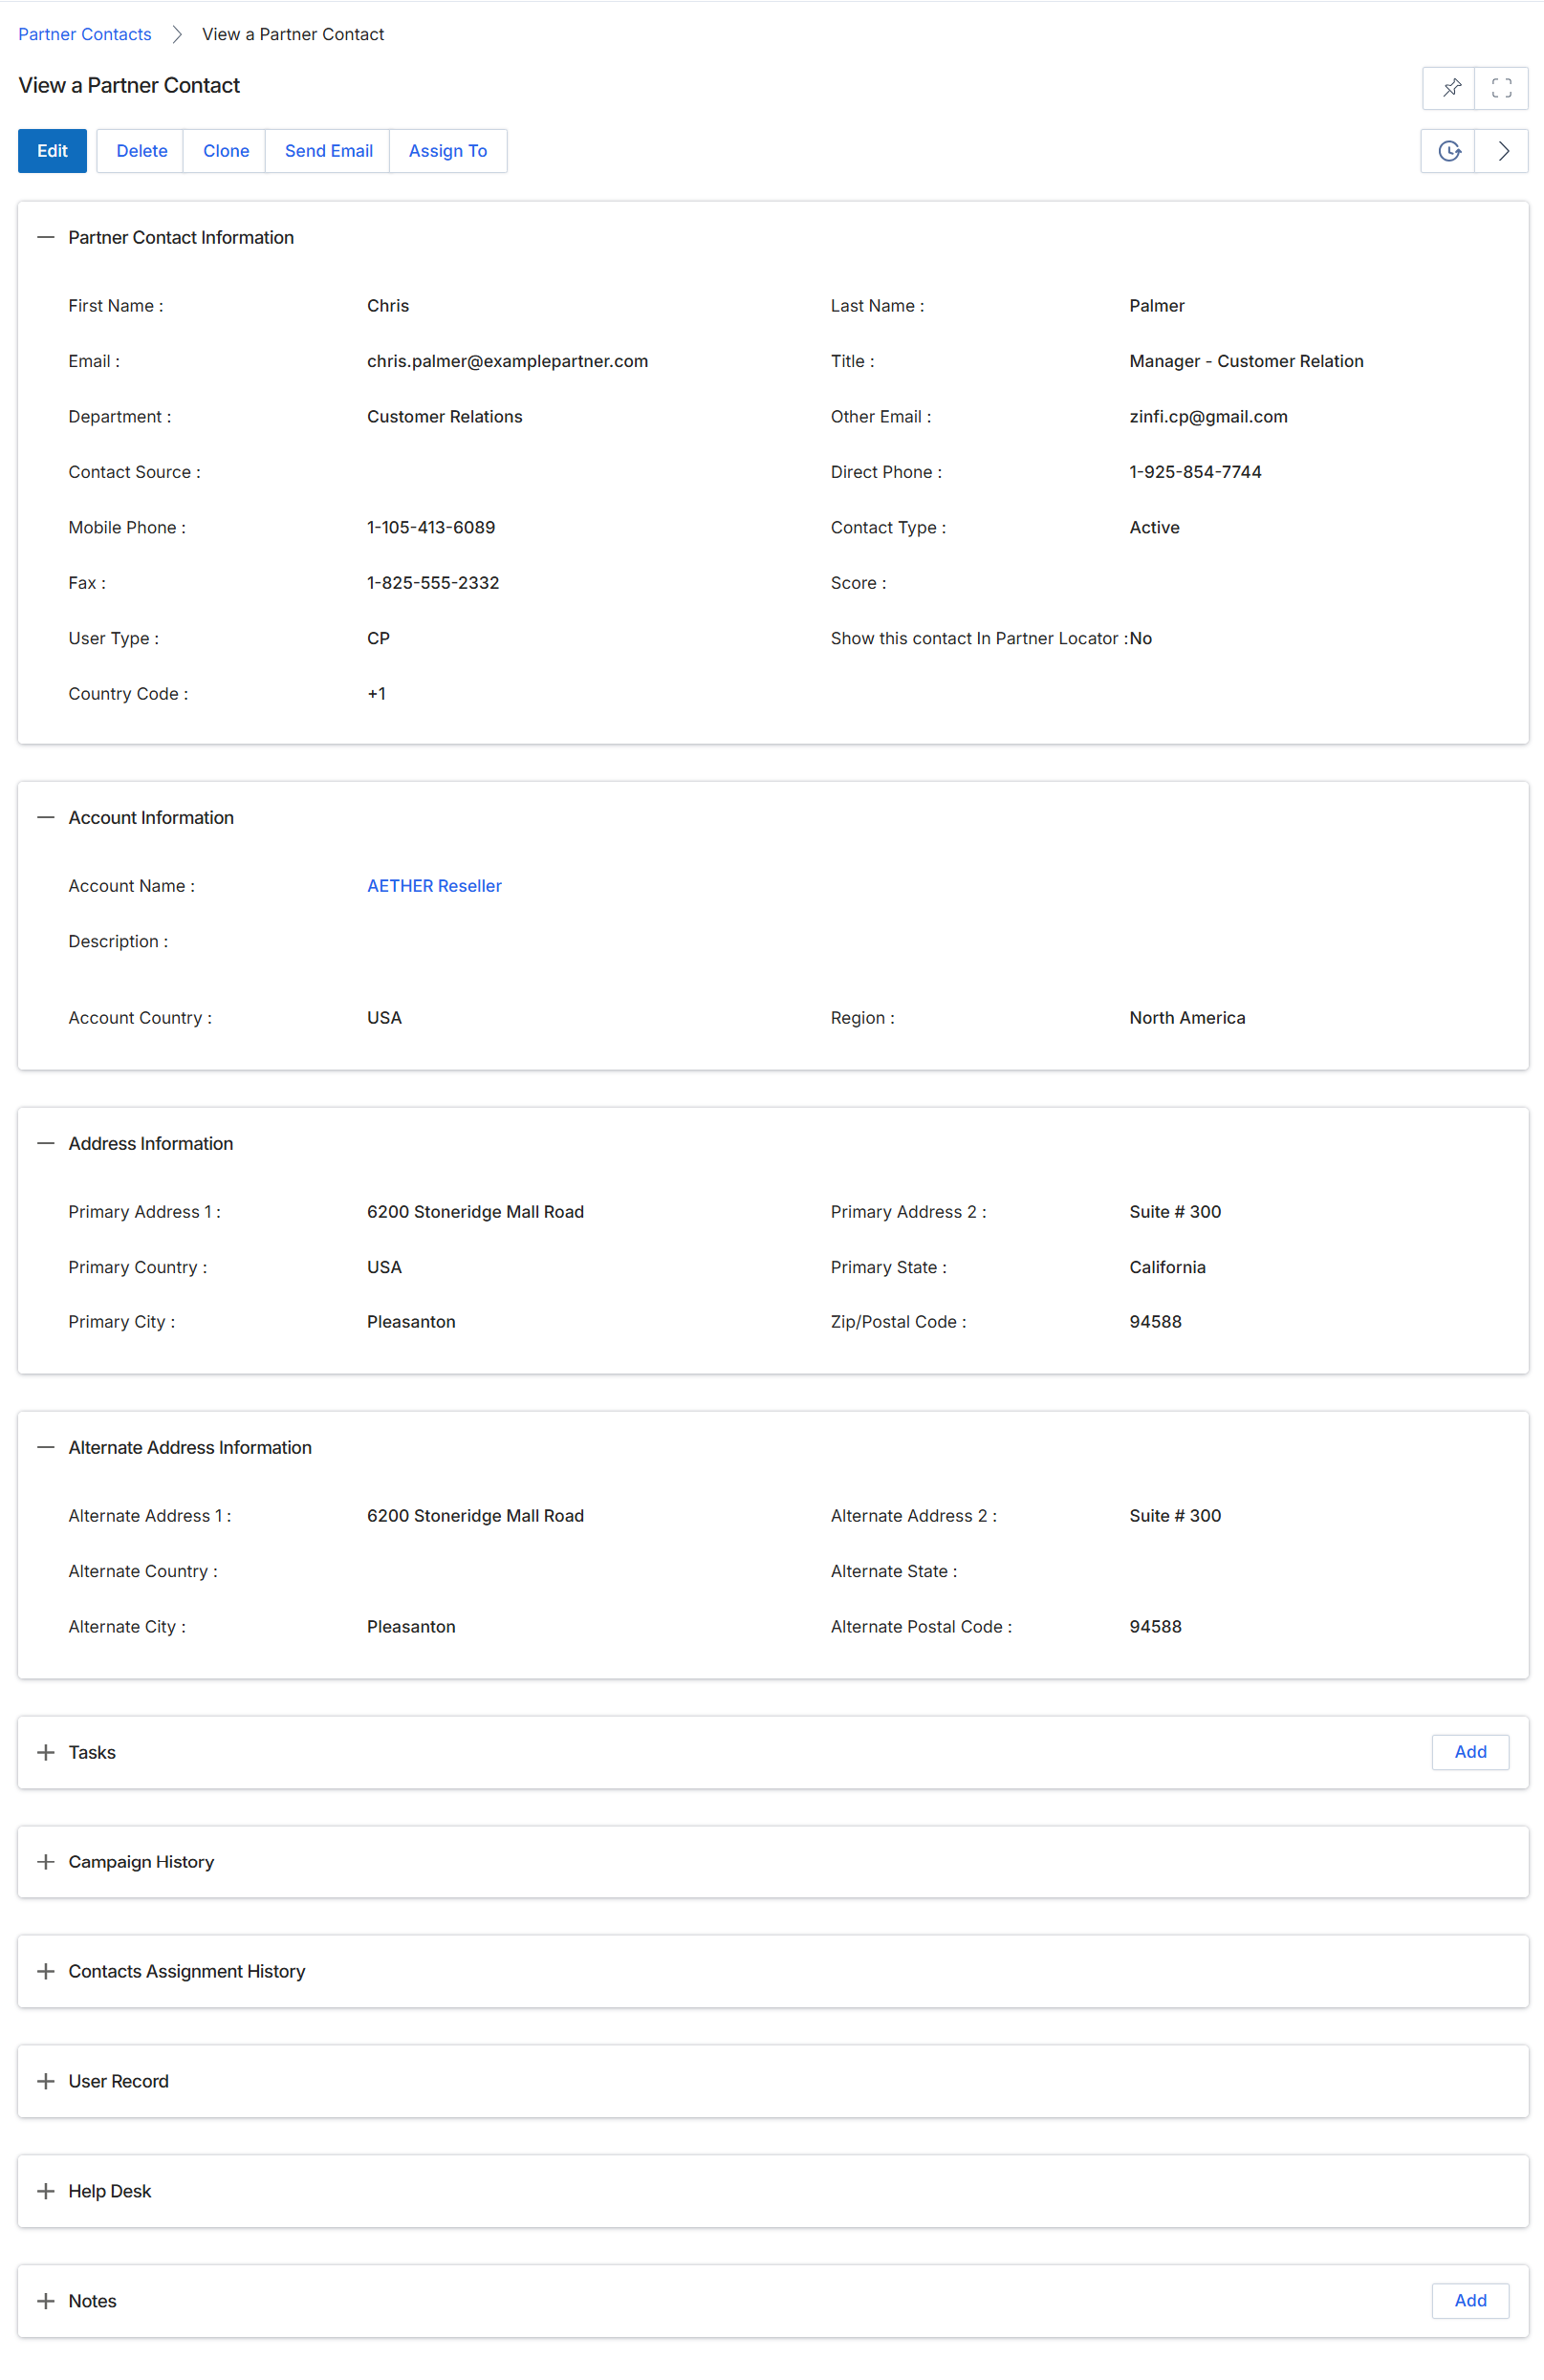The height and width of the screenshot is (2380, 1544).
Task: Open the history clock icon
Action: click(x=1449, y=151)
